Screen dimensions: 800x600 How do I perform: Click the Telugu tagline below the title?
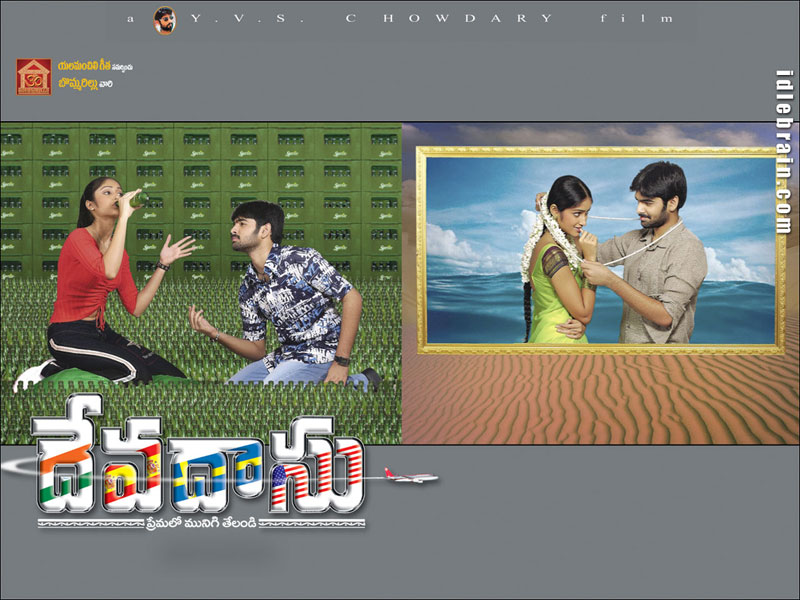tap(202, 522)
